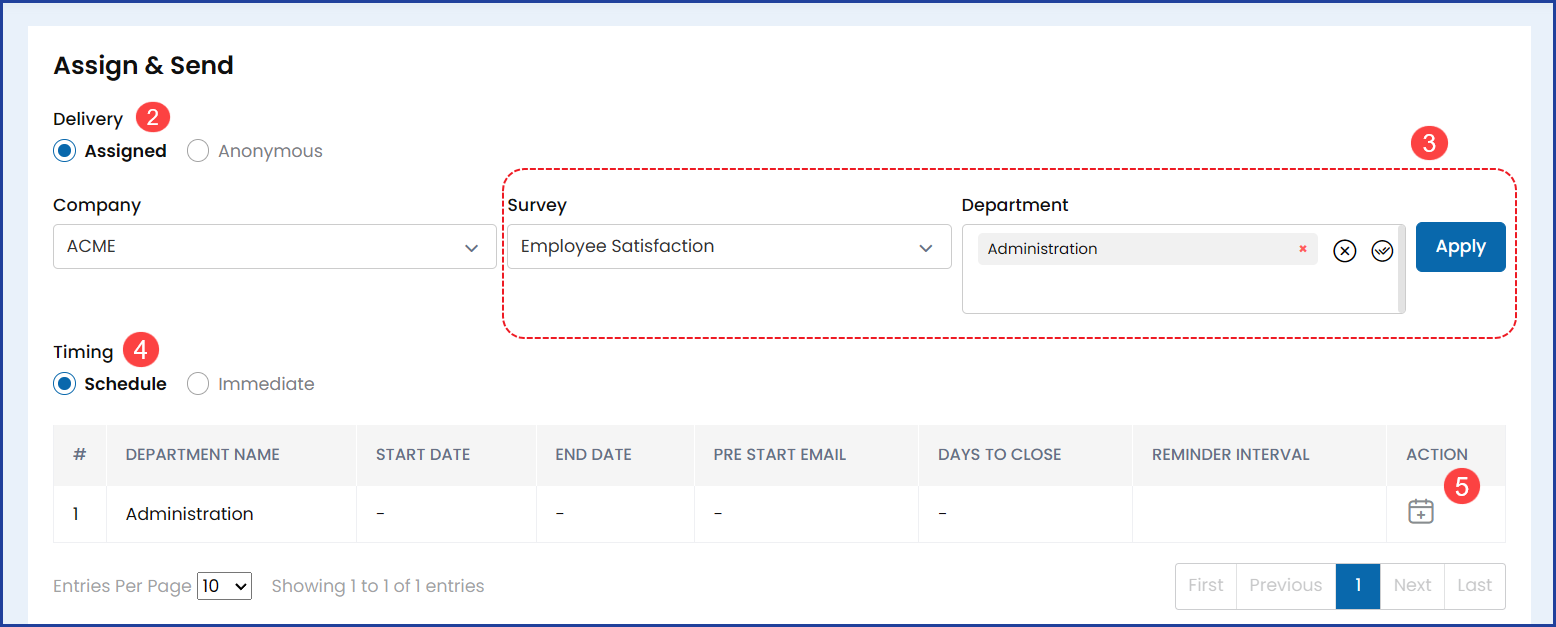Select the Schedule timing option

coord(65,384)
